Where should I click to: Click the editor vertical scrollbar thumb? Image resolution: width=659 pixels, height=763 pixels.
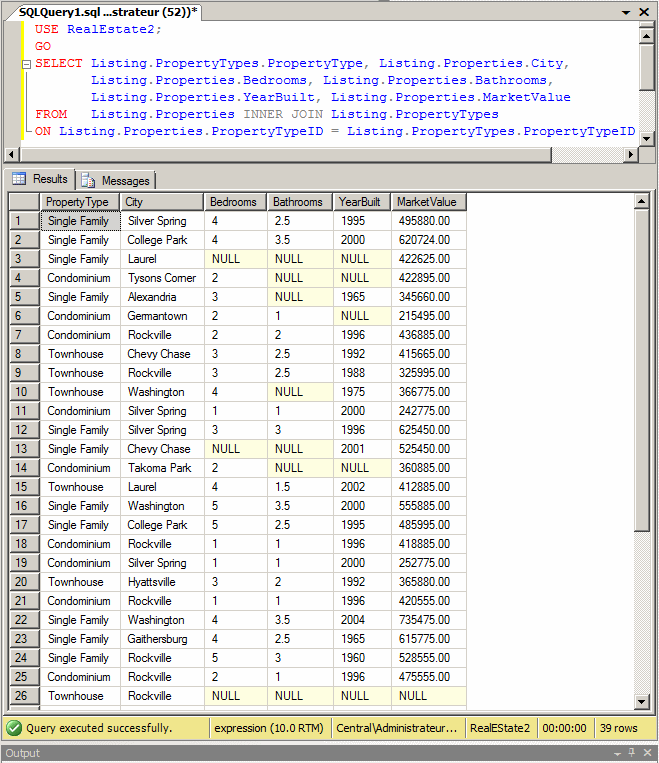(x=646, y=68)
